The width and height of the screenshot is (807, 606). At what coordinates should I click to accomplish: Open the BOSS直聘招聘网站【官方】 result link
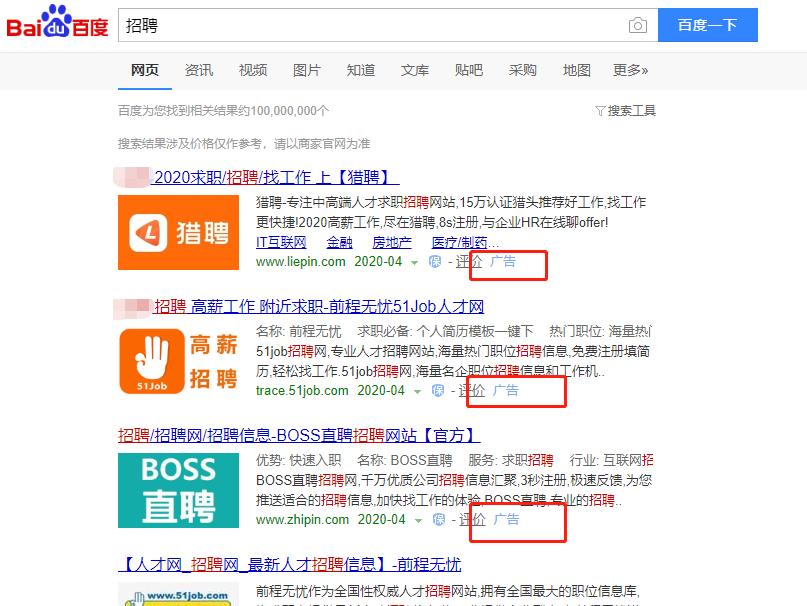[299, 433]
